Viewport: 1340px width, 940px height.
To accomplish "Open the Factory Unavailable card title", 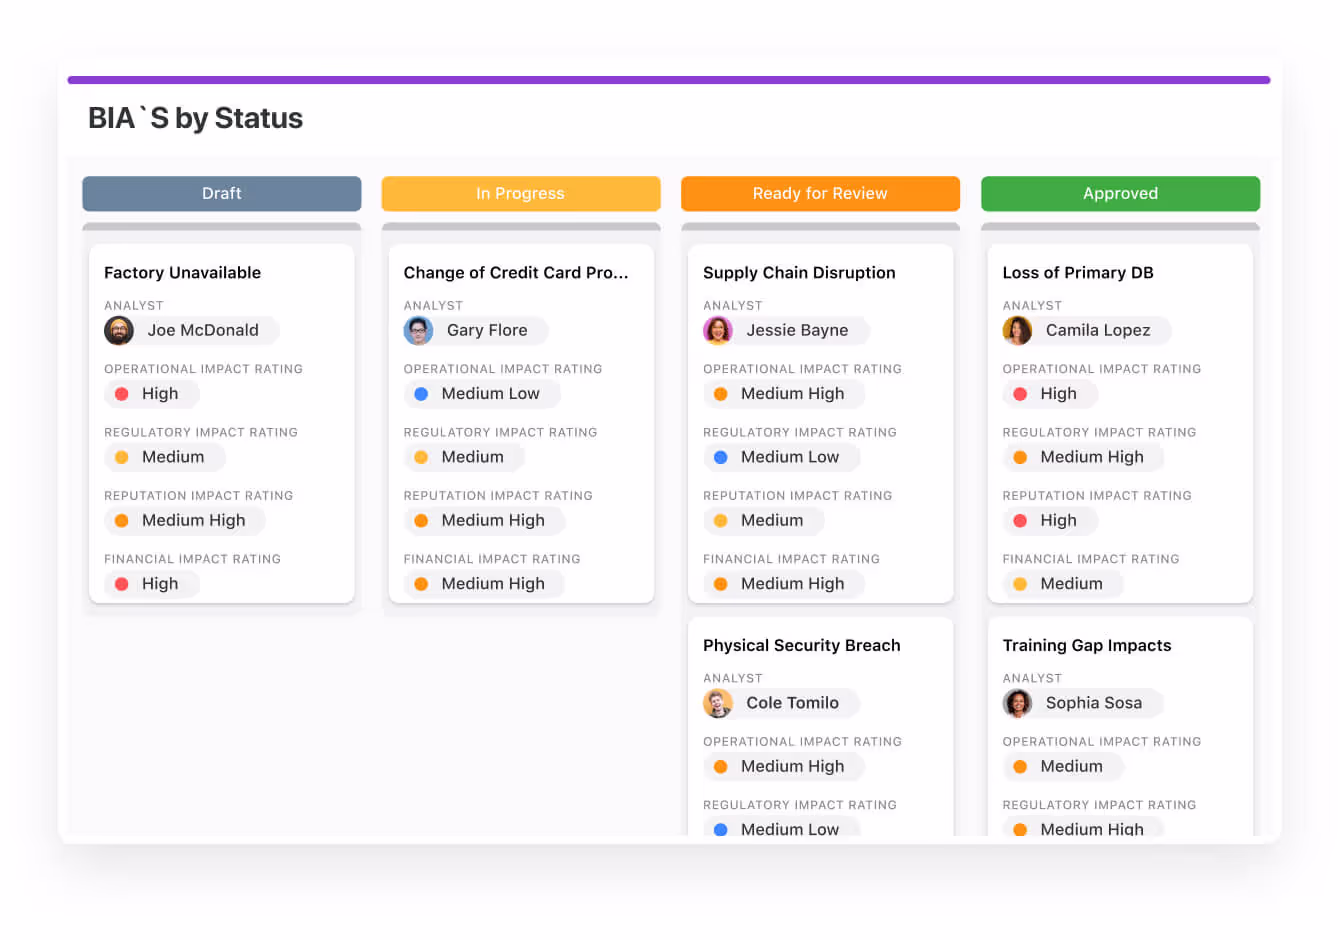I will 182,272.
